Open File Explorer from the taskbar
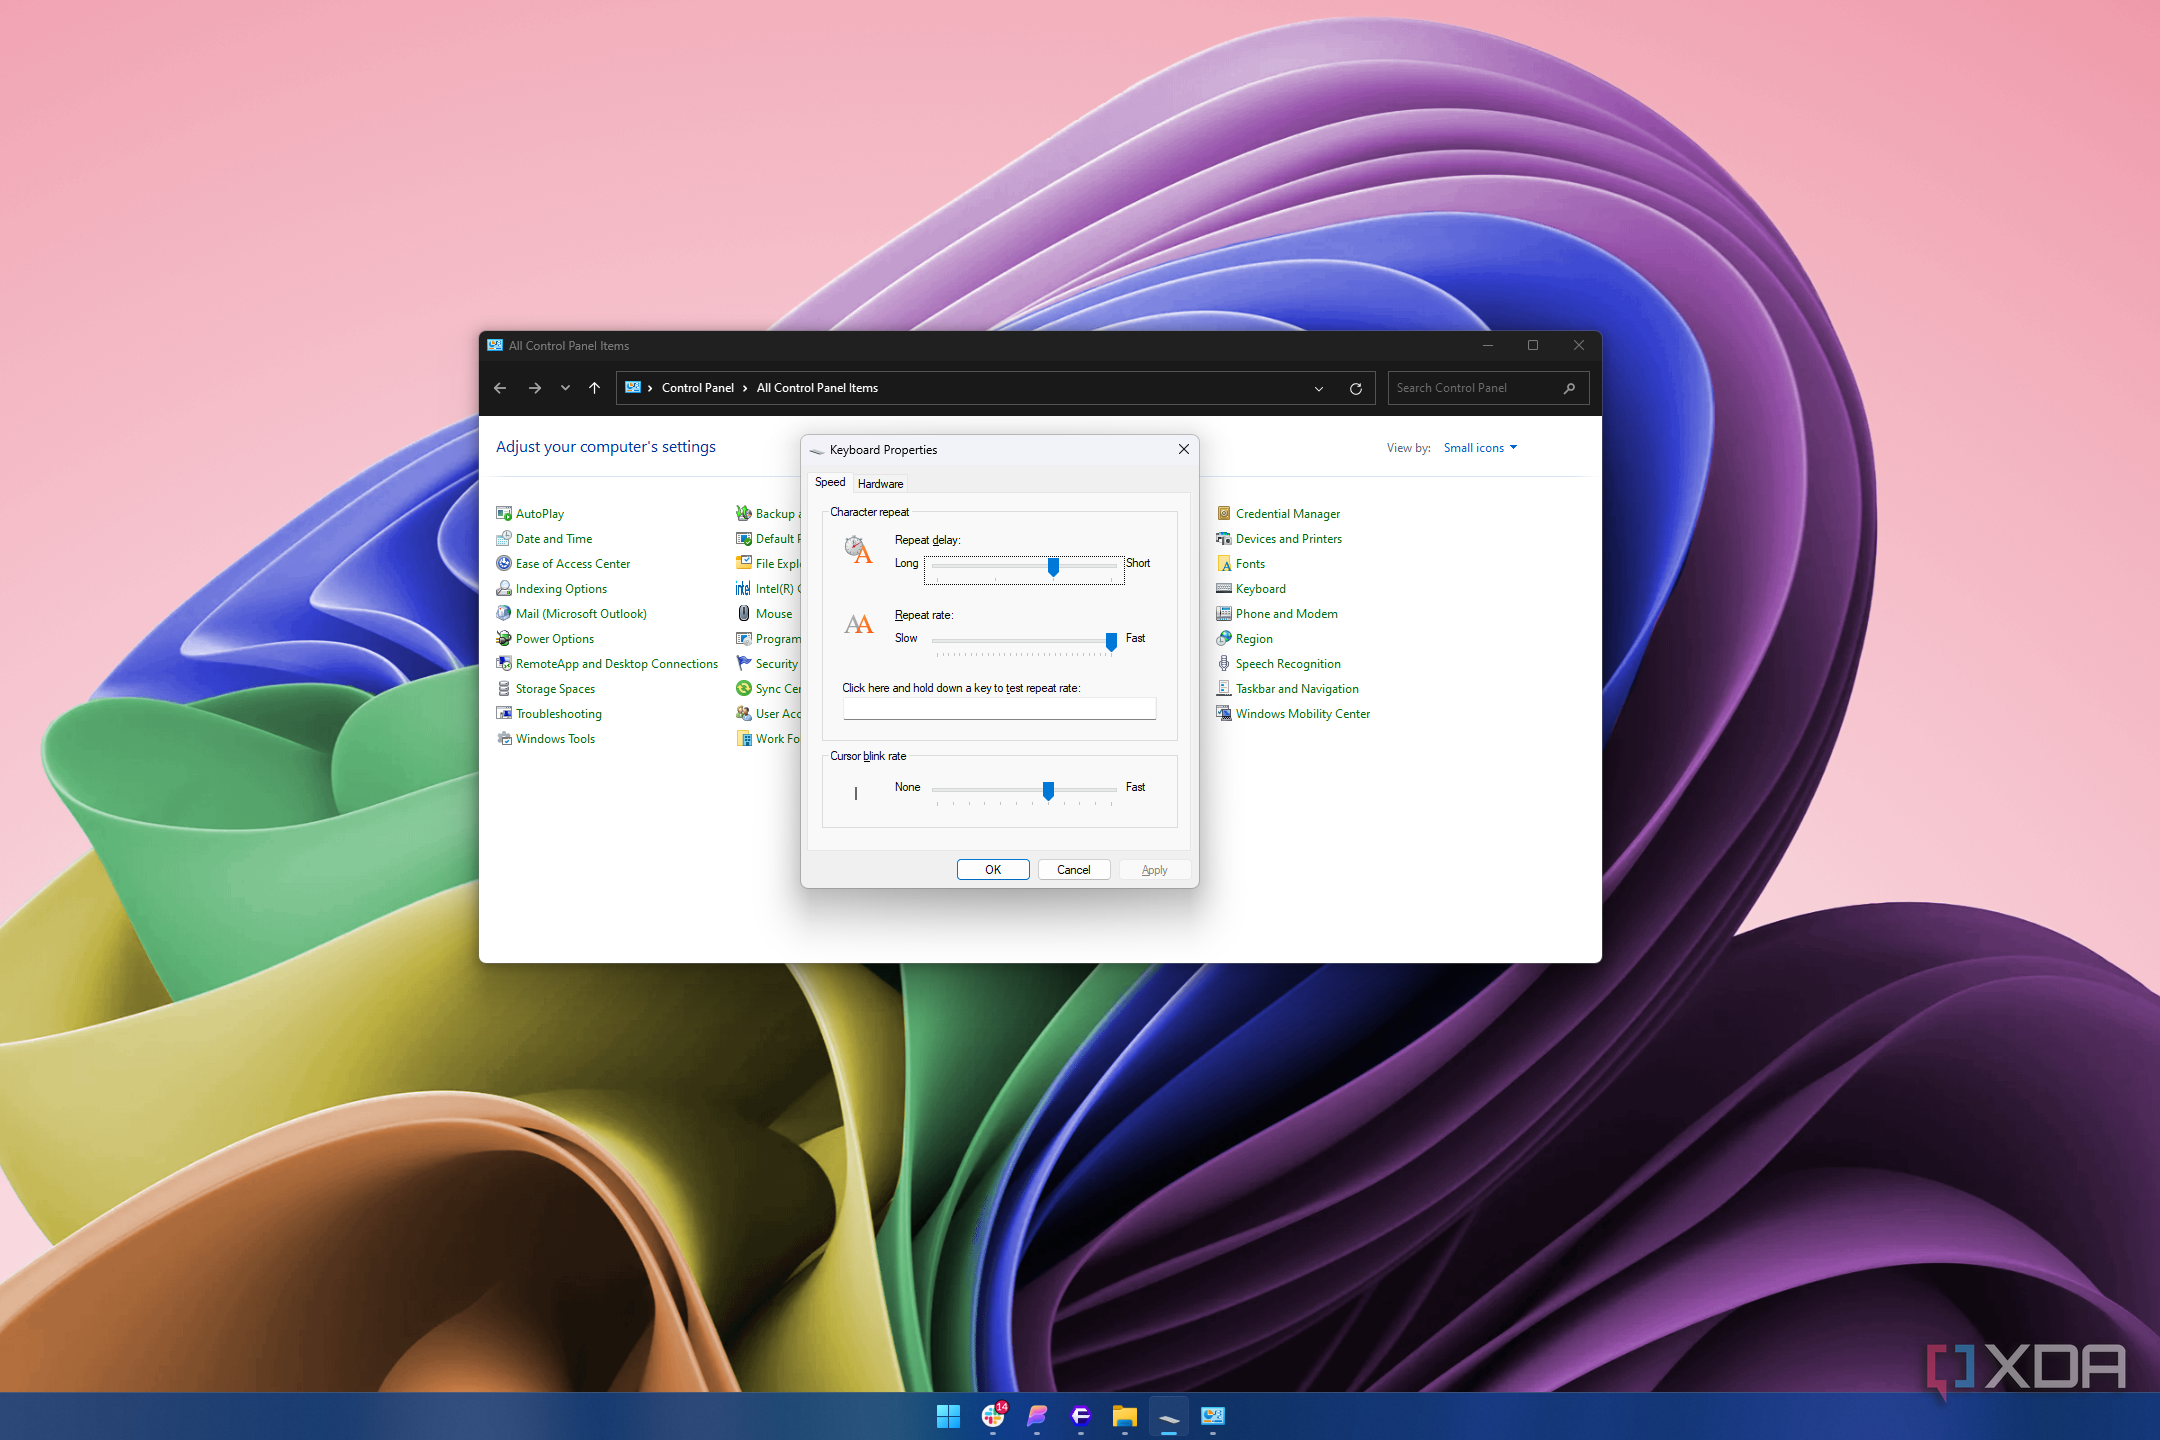The width and height of the screenshot is (2160, 1440). tap(1124, 1416)
